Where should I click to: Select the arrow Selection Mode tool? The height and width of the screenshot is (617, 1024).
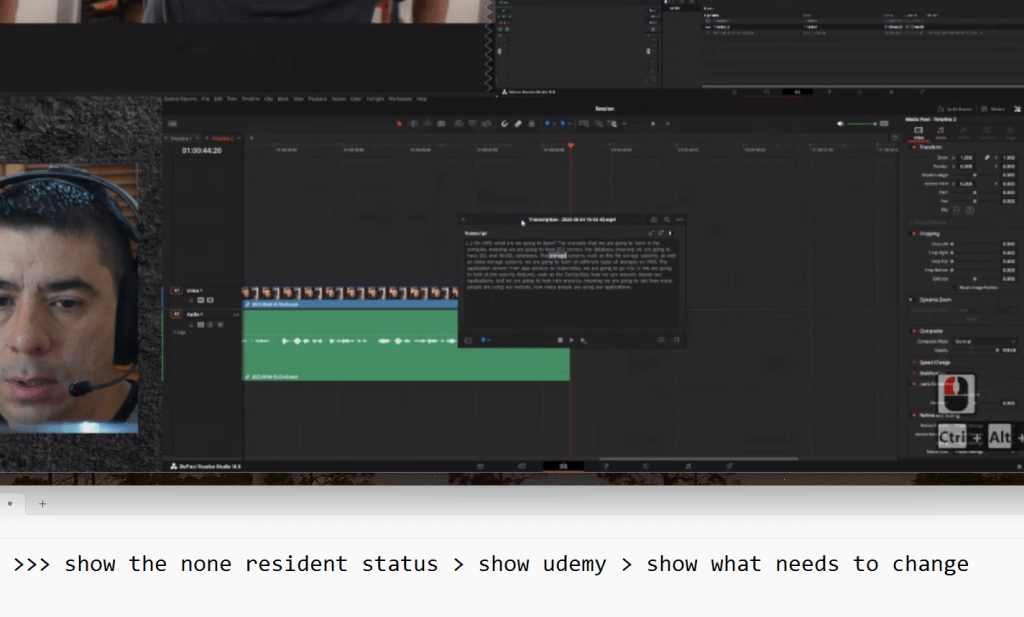coord(400,123)
